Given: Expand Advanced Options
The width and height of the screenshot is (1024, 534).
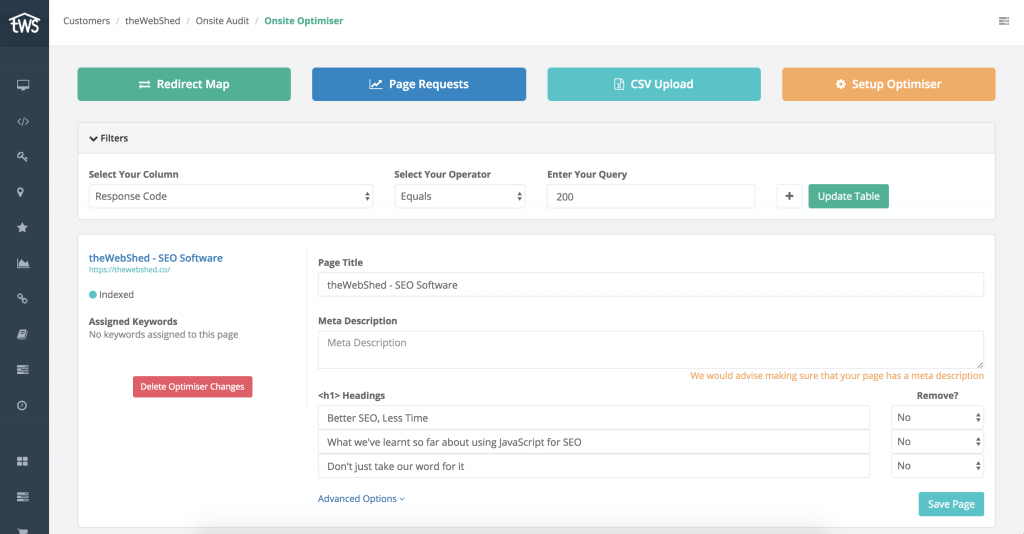Looking at the screenshot, I should tap(361, 499).
